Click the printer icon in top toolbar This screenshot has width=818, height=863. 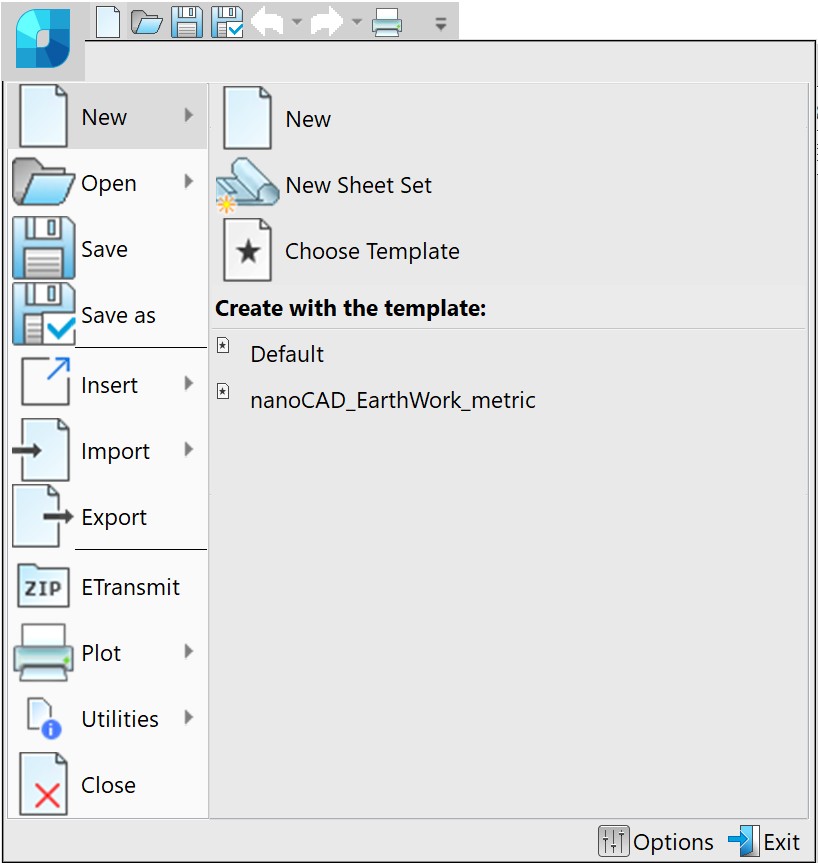[387, 22]
